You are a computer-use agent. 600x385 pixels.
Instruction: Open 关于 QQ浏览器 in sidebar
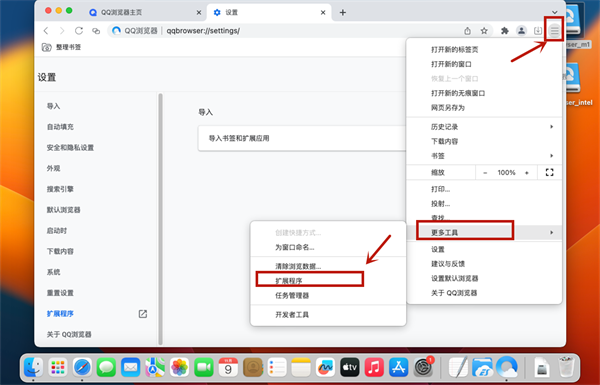(69, 334)
